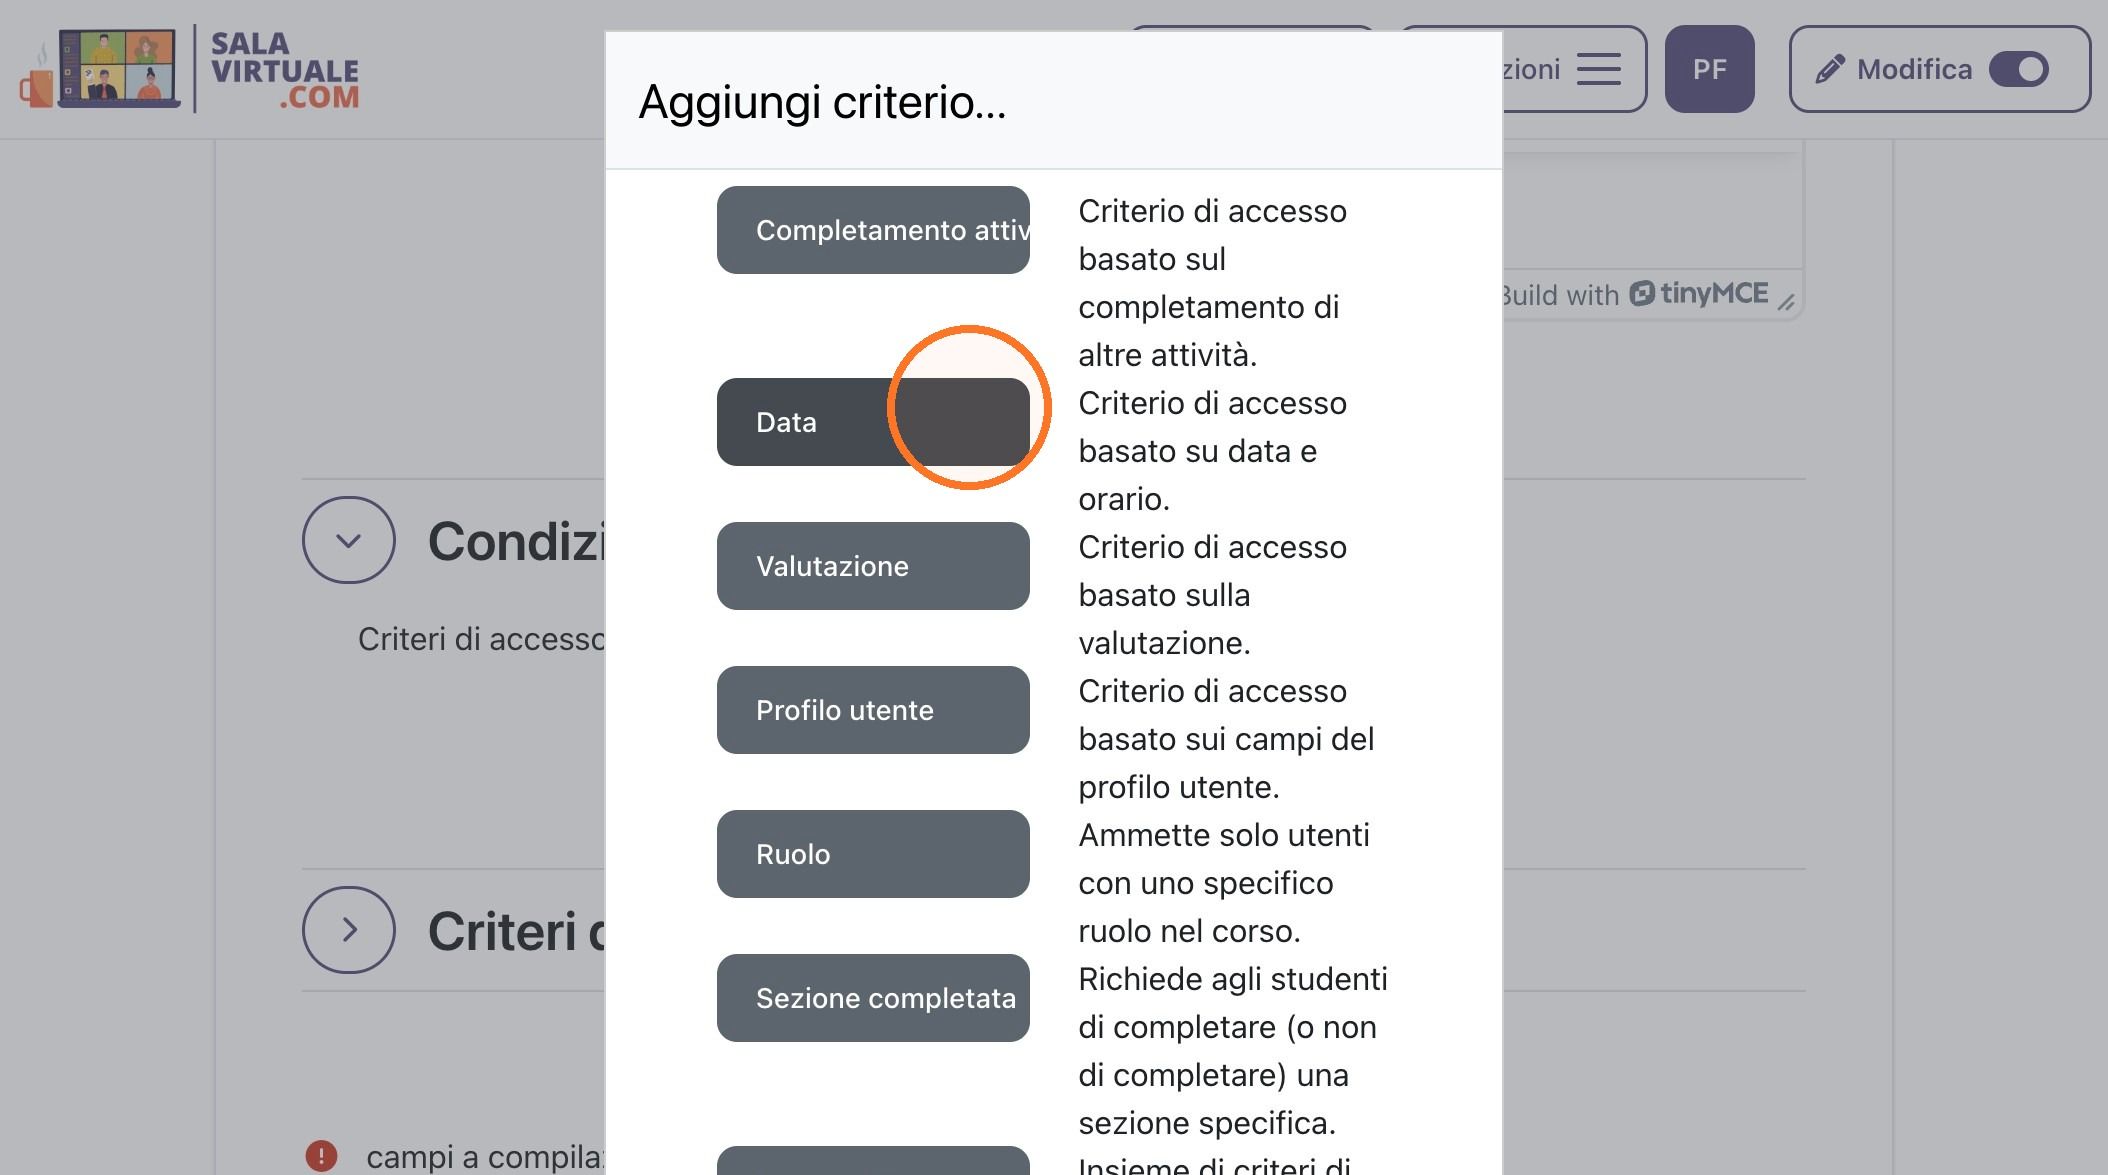This screenshot has height=1175, width=2108.
Task: Open the PF user avatar menu
Action: (1709, 69)
